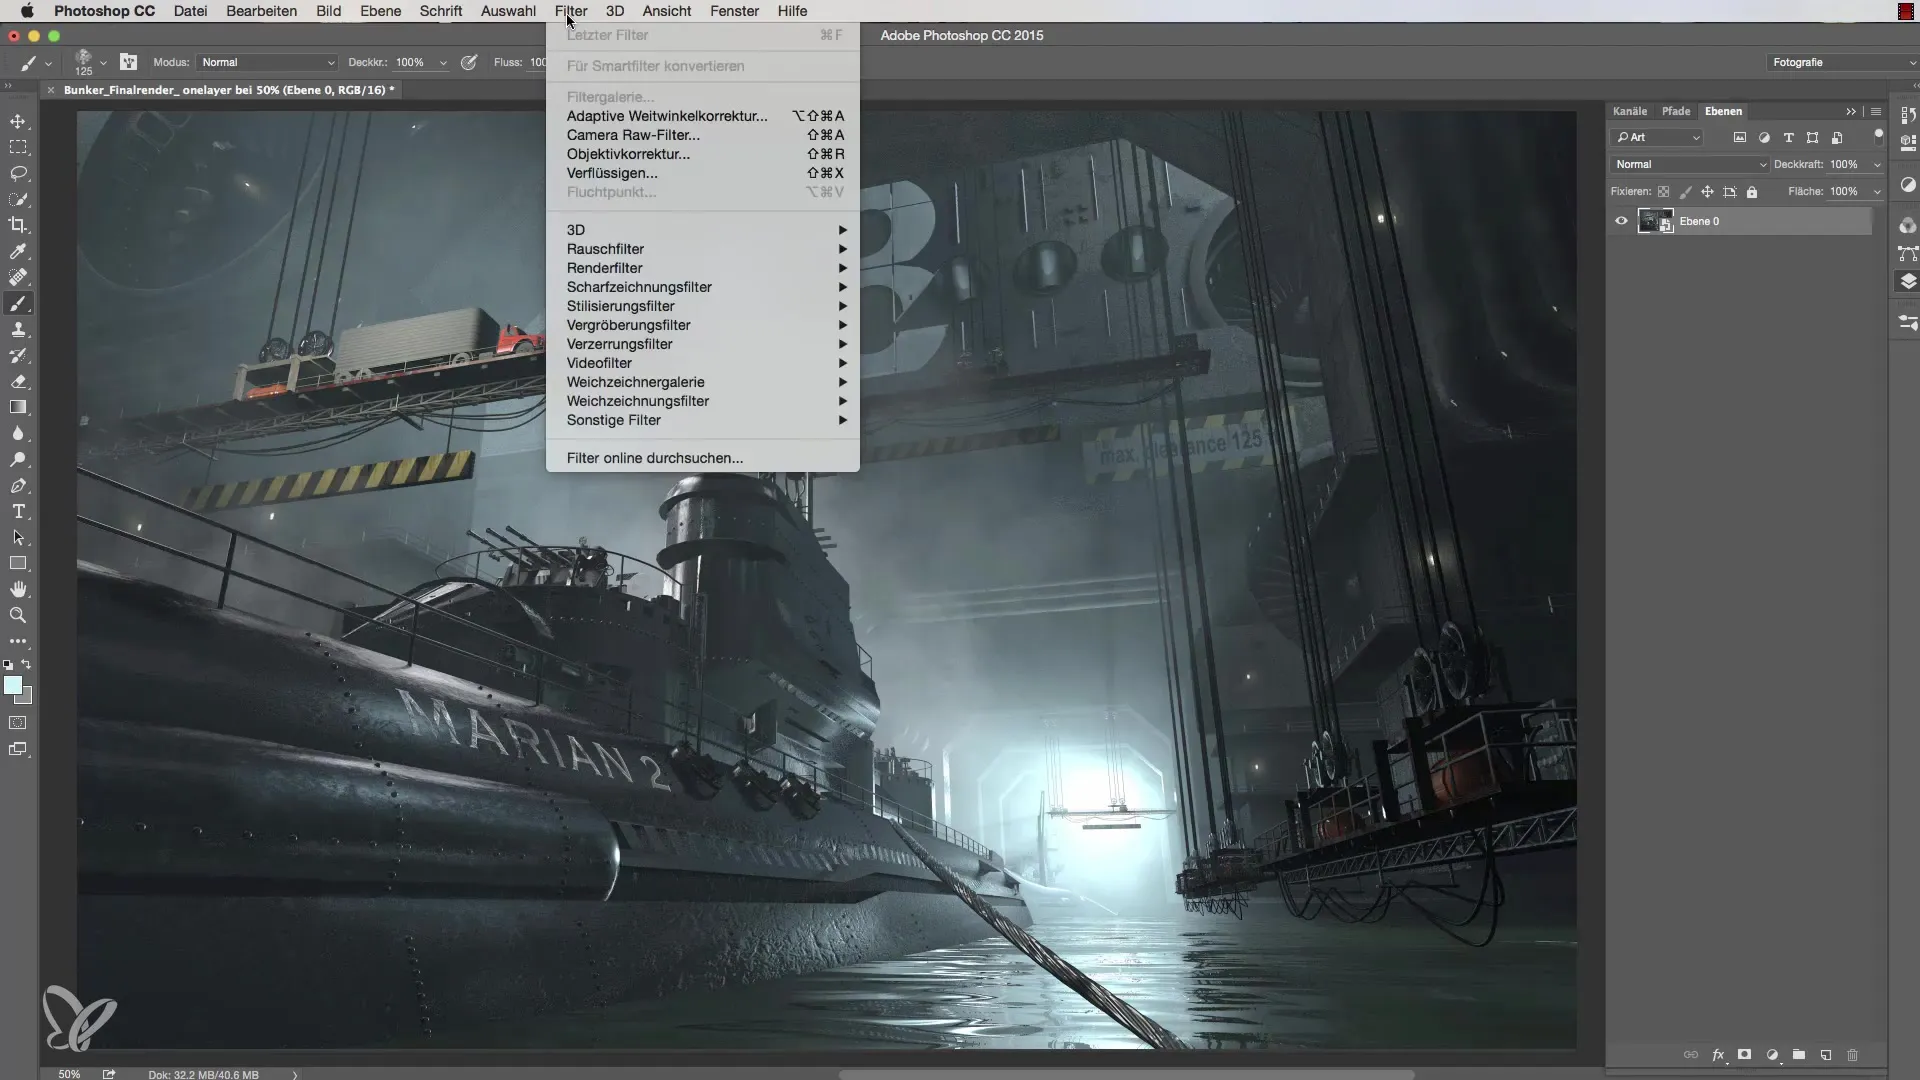Image resolution: width=1920 pixels, height=1080 pixels.
Task: Open layer filter Art dropdown
Action: pos(1657,138)
